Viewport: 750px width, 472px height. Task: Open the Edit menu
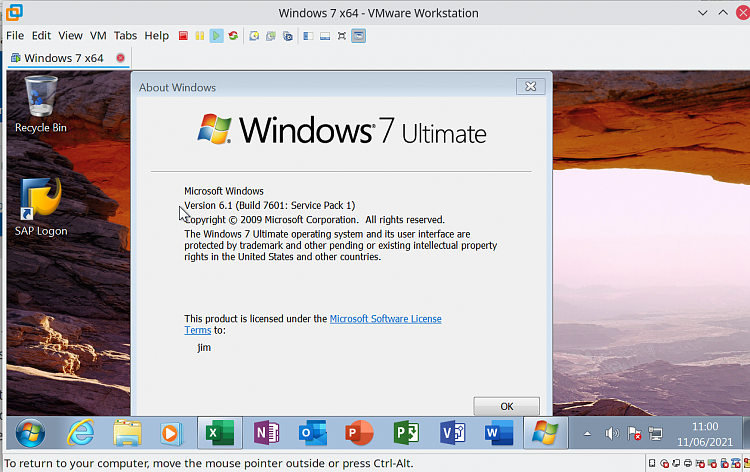[x=41, y=36]
